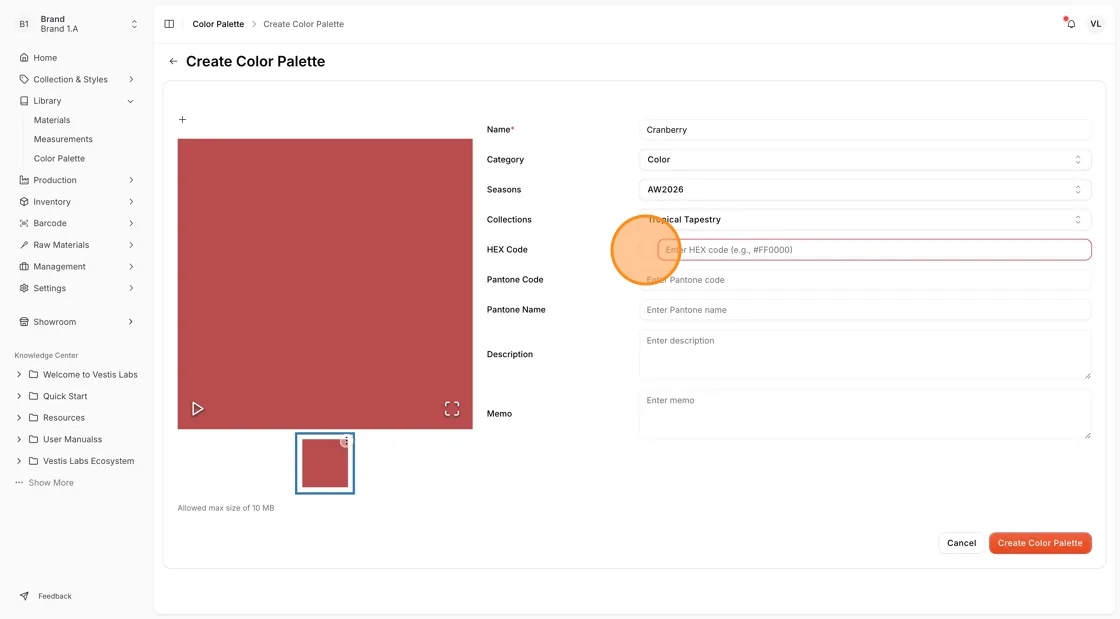
Task: Click Show More in Knowledge Center
Action: (51, 483)
